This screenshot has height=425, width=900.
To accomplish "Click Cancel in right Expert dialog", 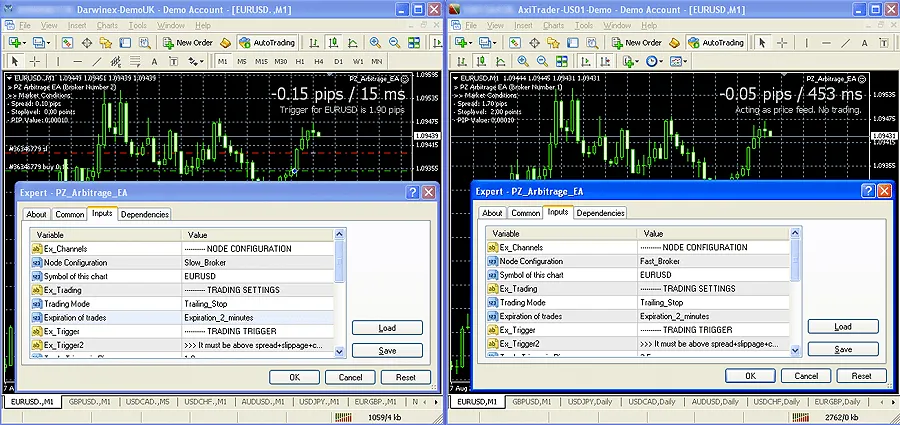I will pyautogui.click(x=806, y=376).
